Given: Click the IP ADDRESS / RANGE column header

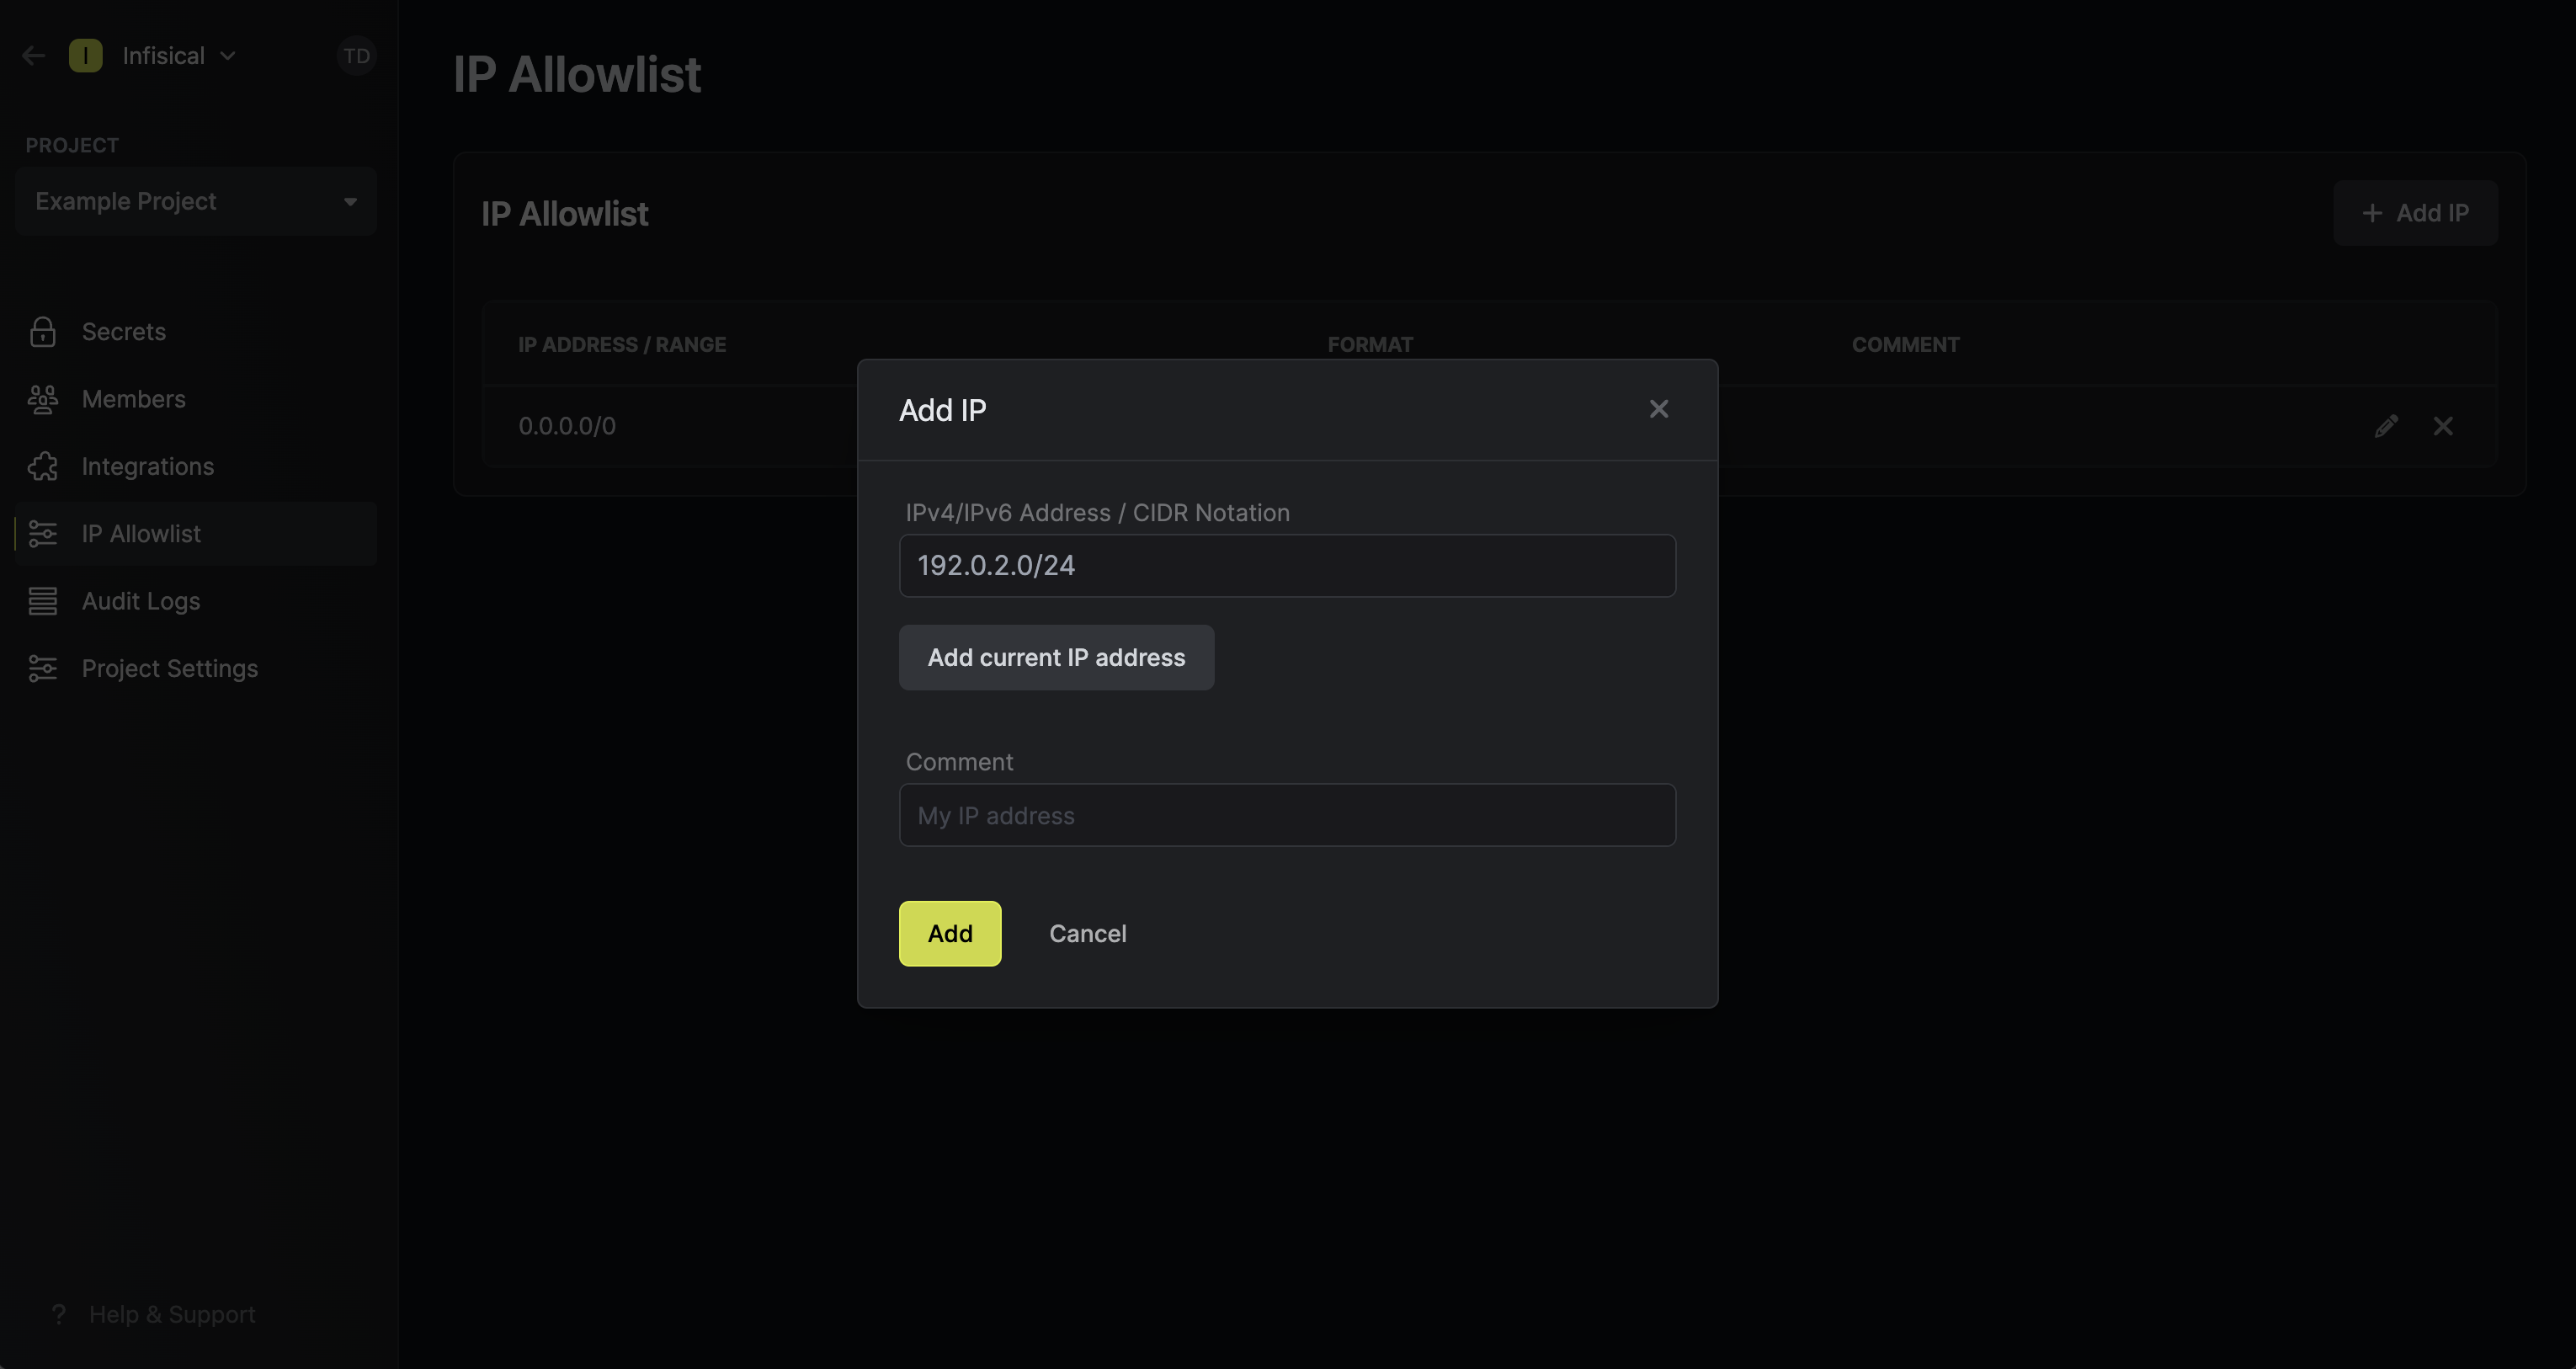Looking at the screenshot, I should coord(622,345).
